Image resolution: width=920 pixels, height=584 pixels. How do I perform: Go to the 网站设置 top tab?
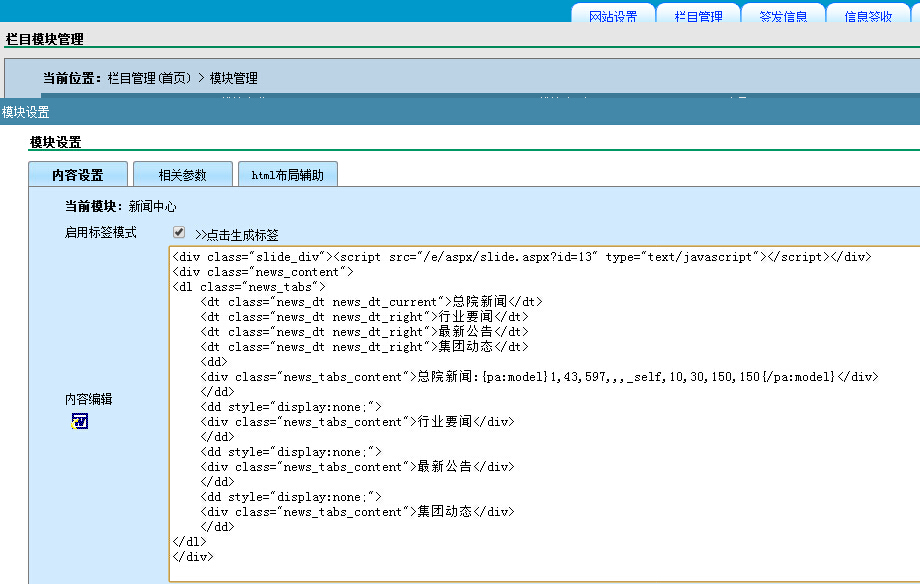(613, 16)
